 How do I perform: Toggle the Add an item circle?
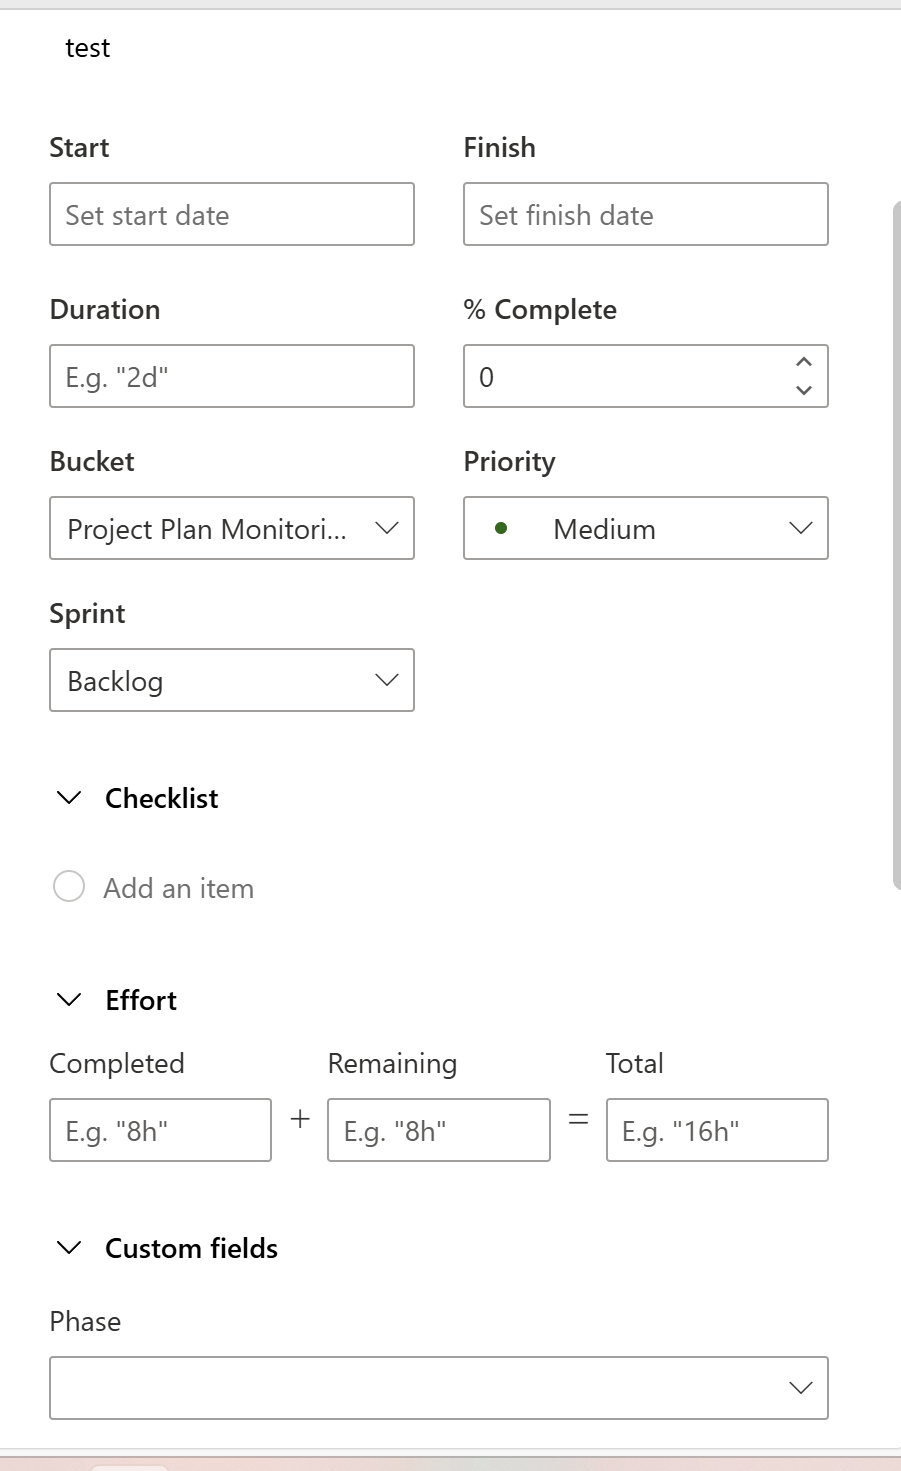click(69, 886)
